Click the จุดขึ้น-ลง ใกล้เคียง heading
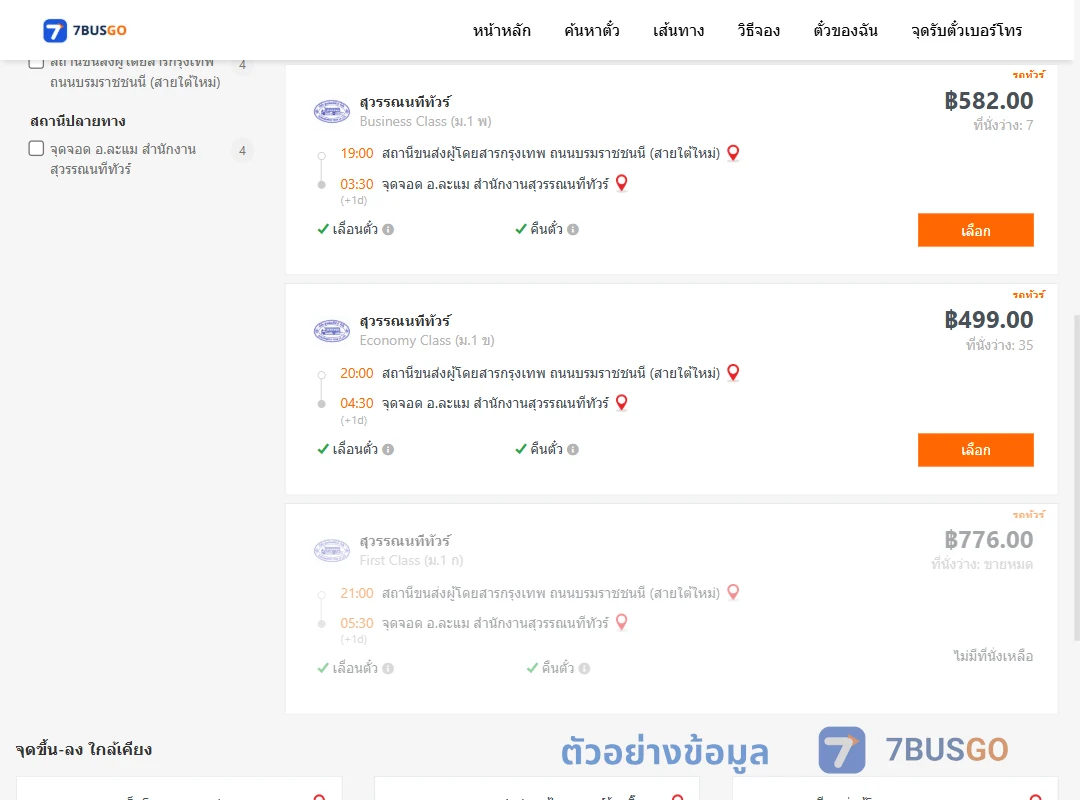 [x=83, y=750]
